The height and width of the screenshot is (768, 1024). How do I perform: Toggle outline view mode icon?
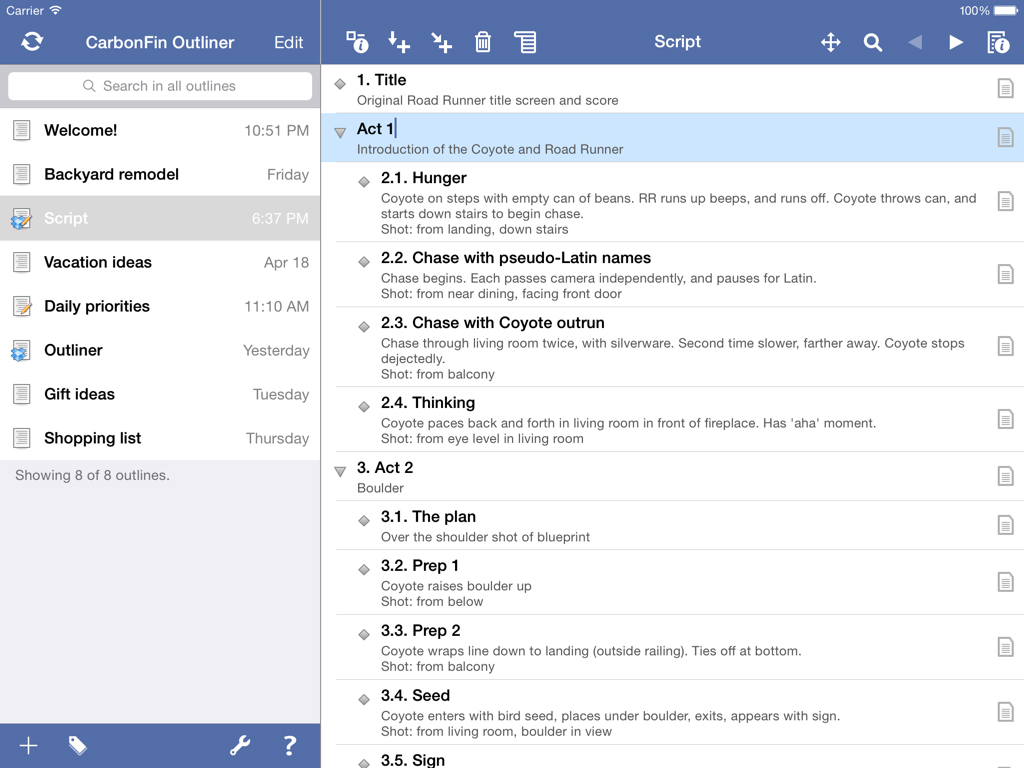[525, 42]
